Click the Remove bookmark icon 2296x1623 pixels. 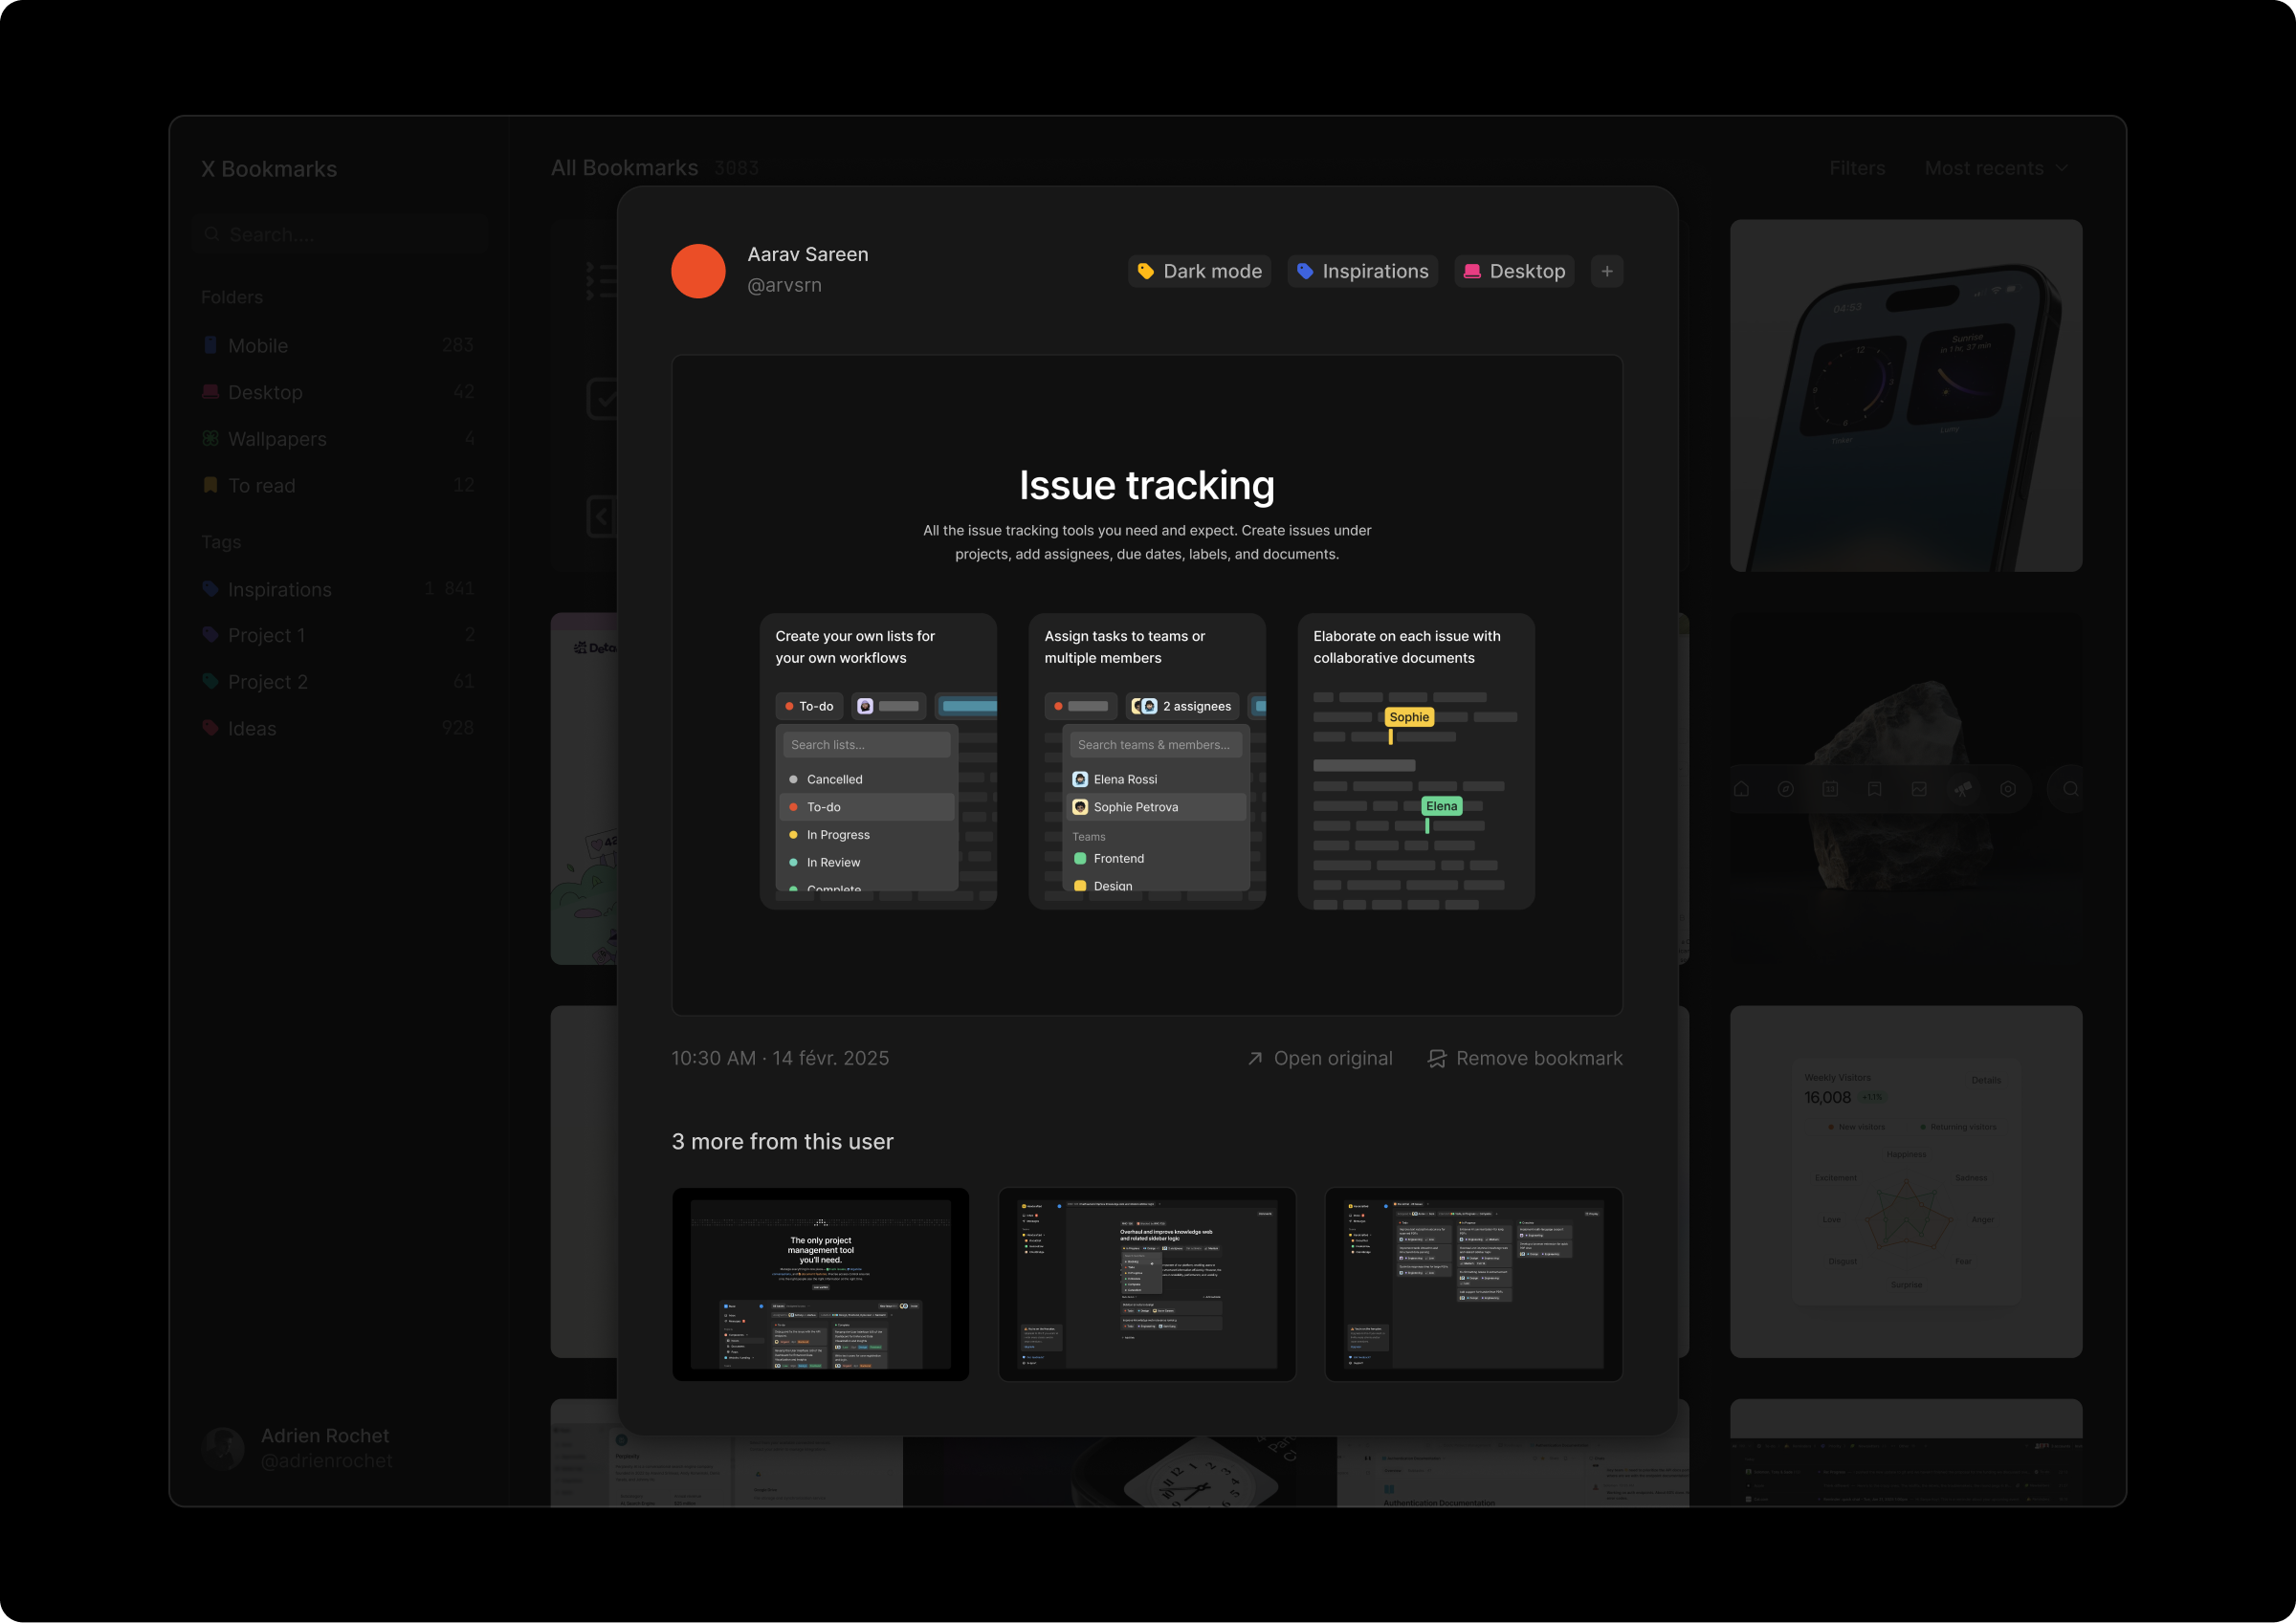[1437, 1058]
